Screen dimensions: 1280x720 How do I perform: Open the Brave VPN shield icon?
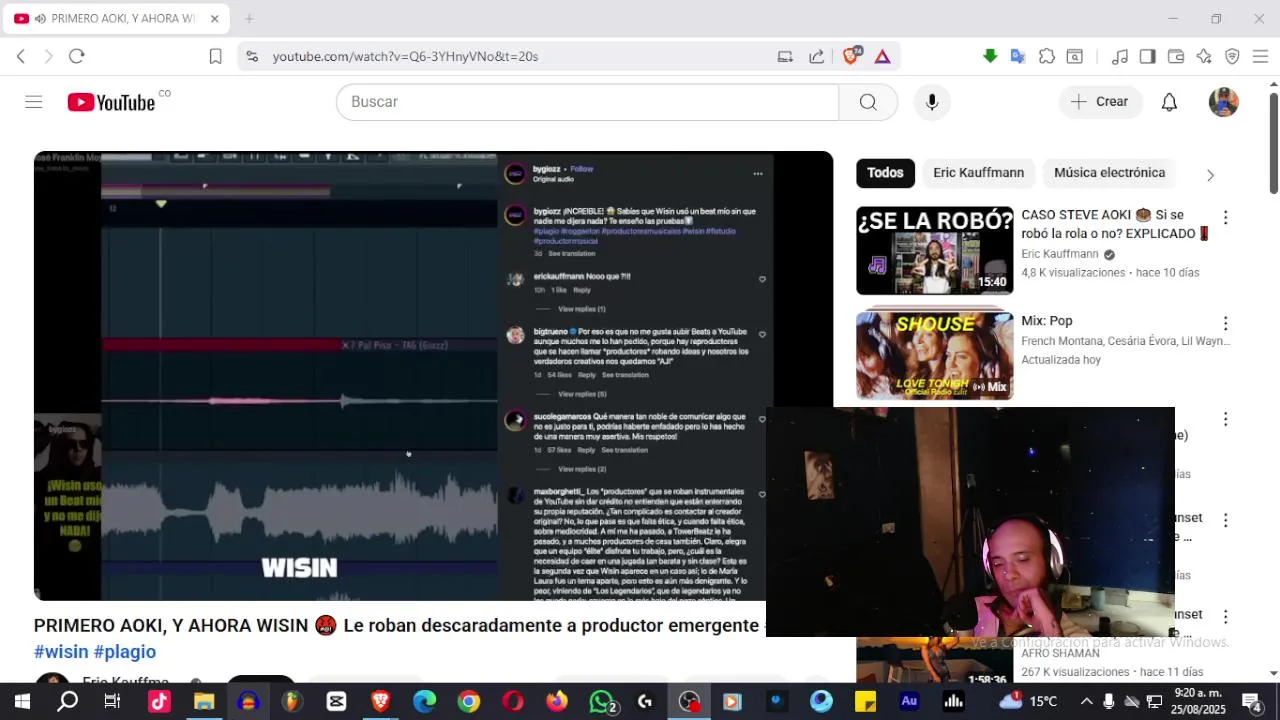pos(1232,57)
